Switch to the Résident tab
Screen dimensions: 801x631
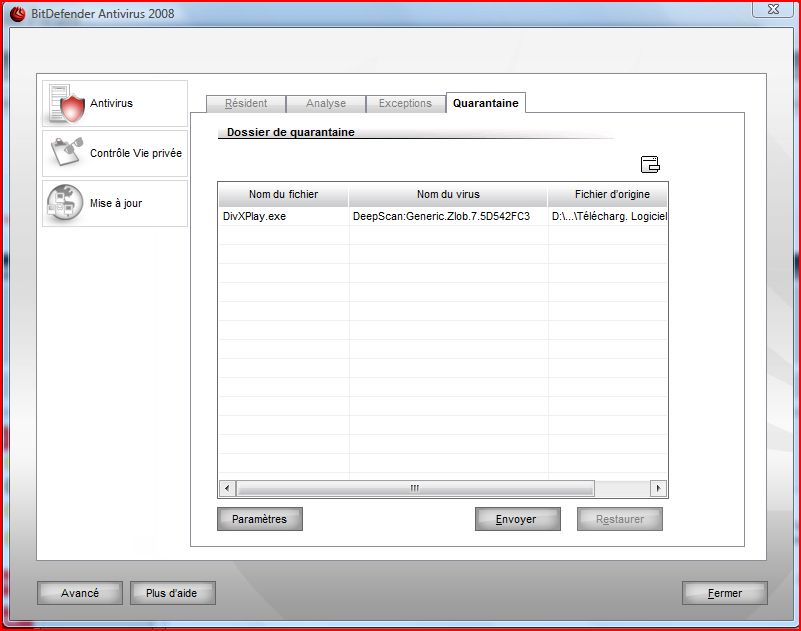pyautogui.click(x=246, y=103)
